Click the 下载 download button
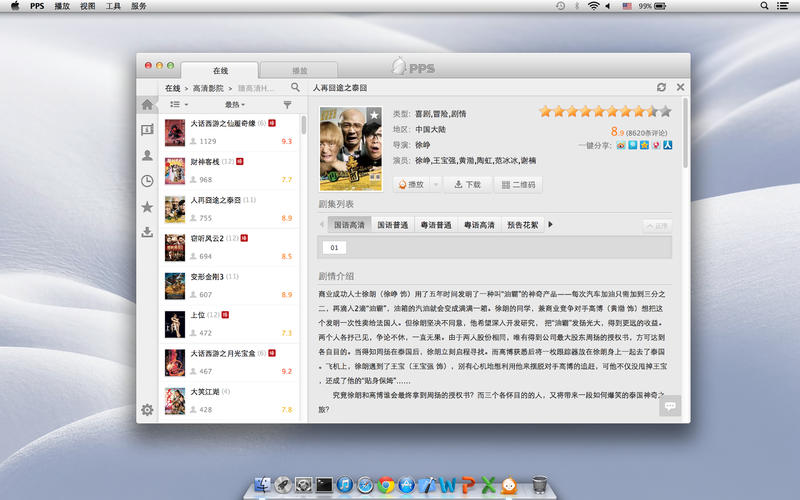This screenshot has width=800, height=500. pyautogui.click(x=467, y=185)
